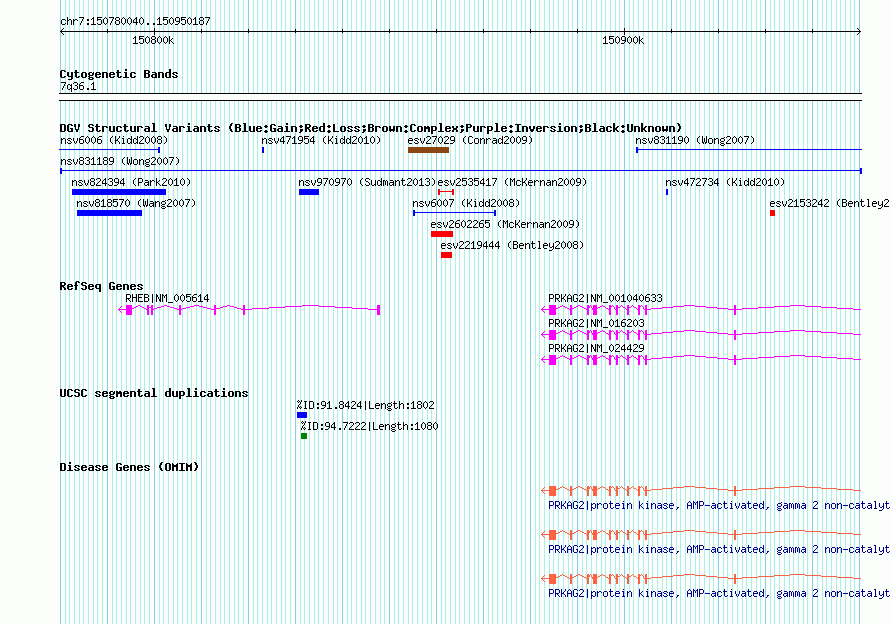Select nsv818570 (Wang2007) label
The image size is (890, 624).
(136, 203)
